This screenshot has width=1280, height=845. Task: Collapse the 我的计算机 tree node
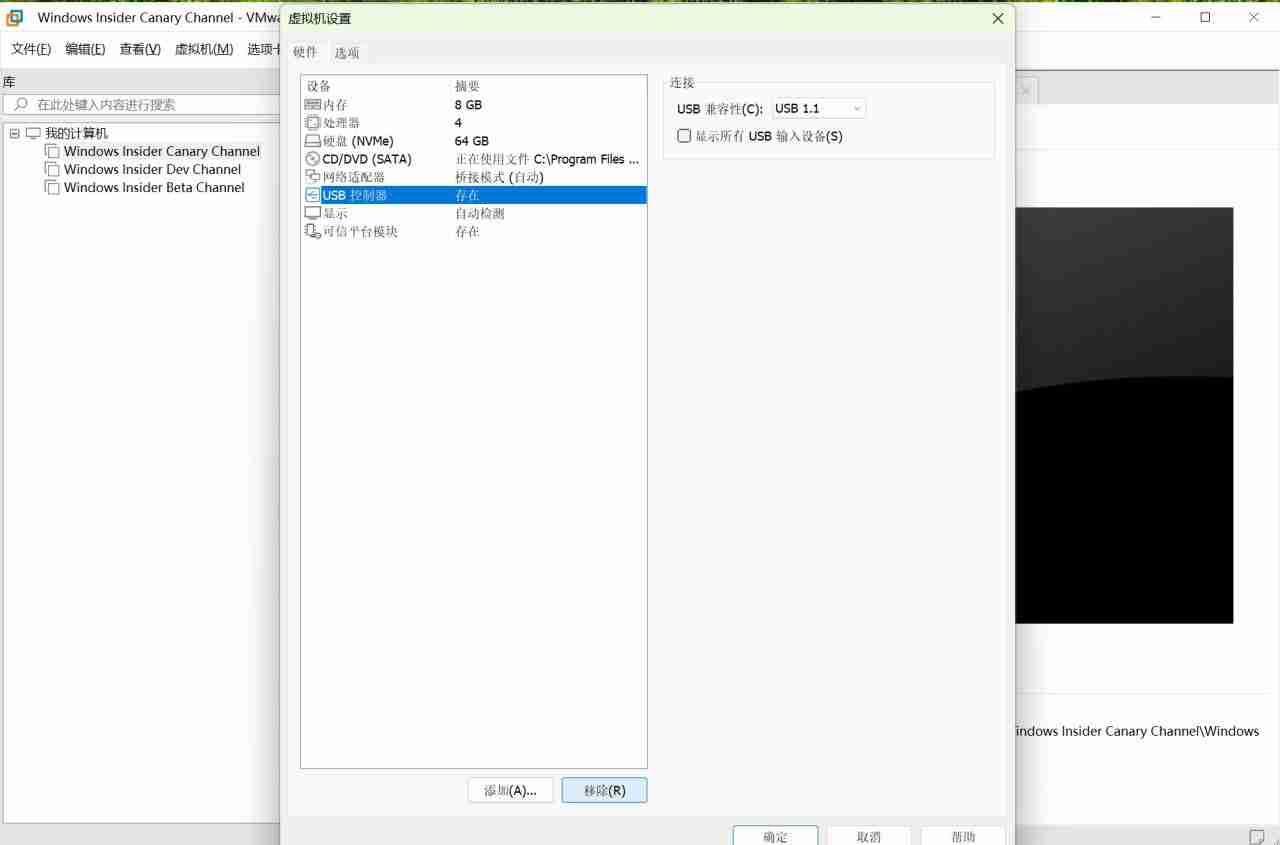tap(14, 132)
